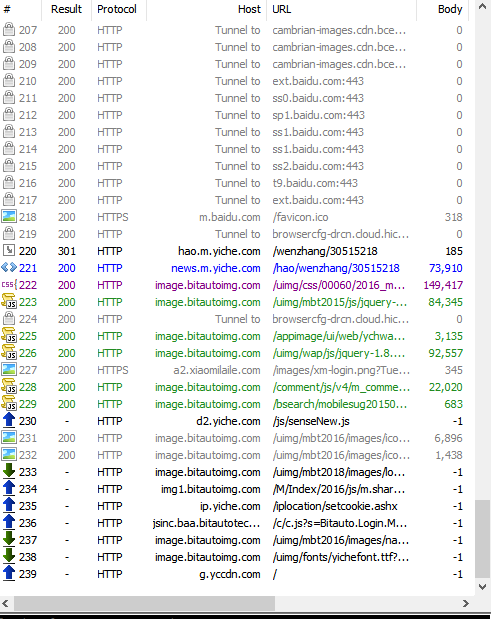Screen dimensions: 491x619
Task: Select host m.baidu.com
Action: pos(230,217)
